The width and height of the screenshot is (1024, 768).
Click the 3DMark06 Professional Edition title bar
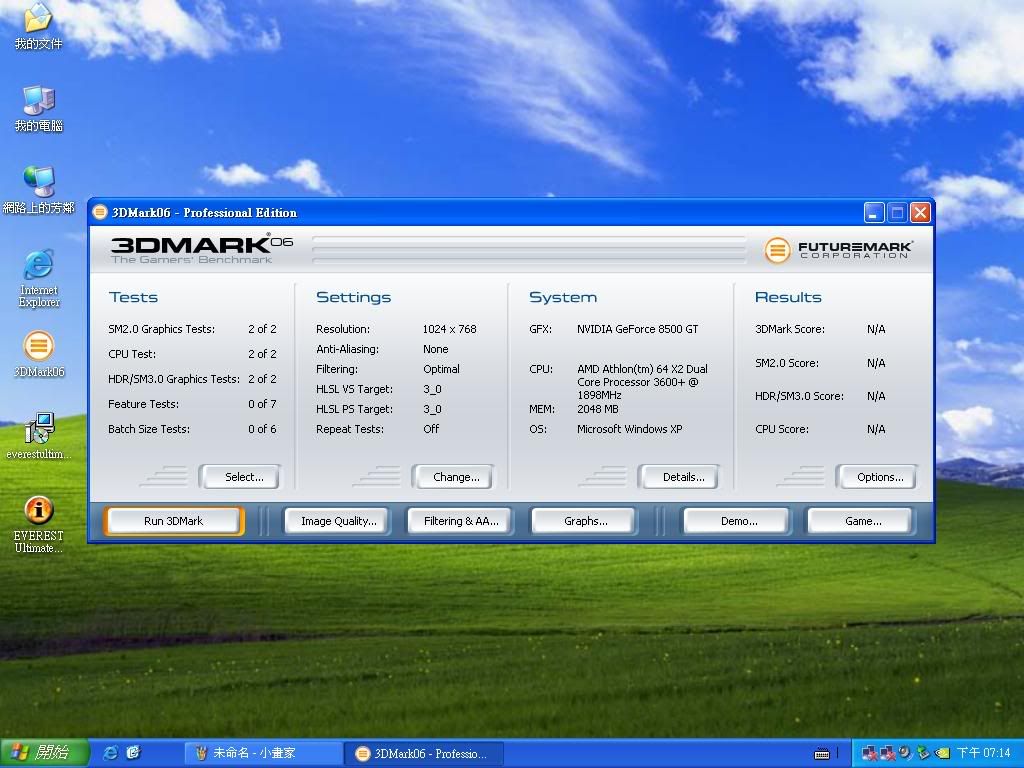pyautogui.click(x=511, y=212)
